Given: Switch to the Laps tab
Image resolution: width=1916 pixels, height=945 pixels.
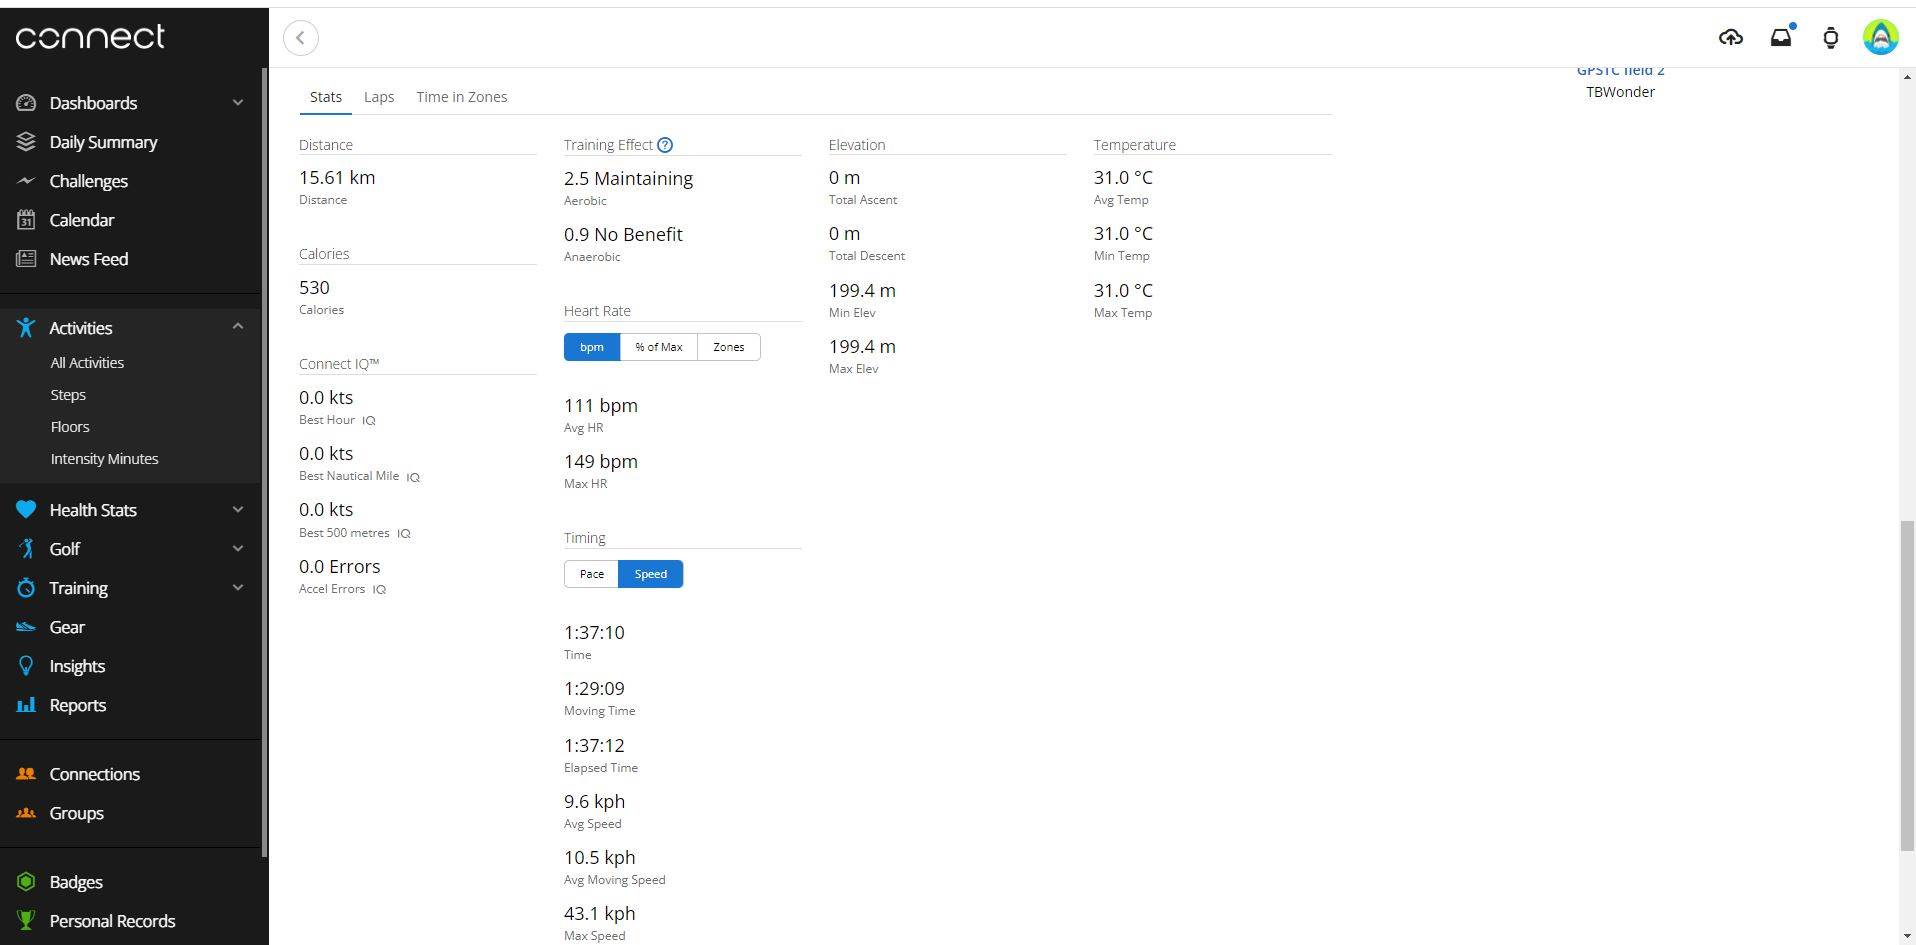Looking at the screenshot, I should pyautogui.click(x=378, y=97).
